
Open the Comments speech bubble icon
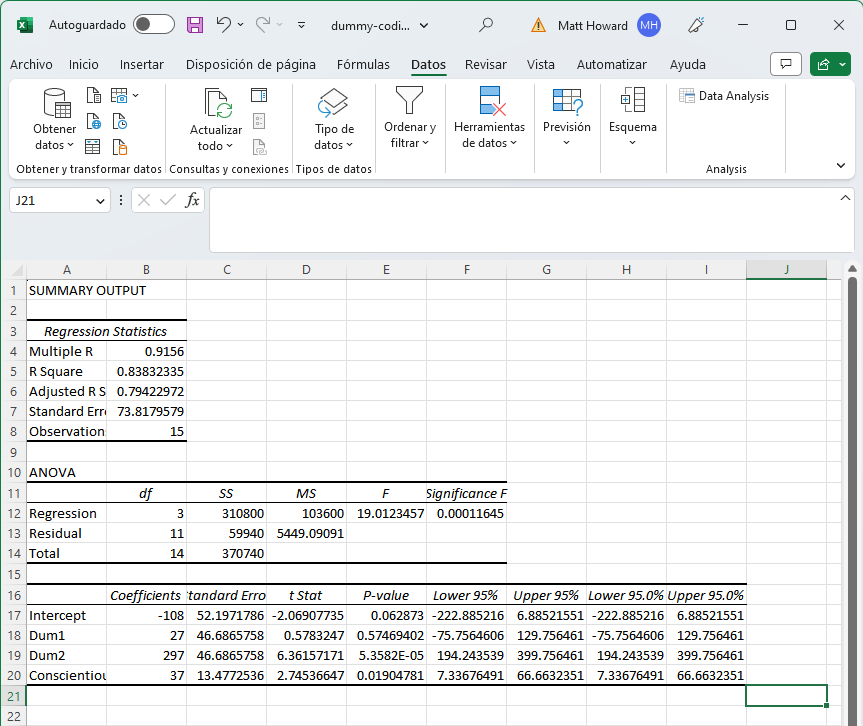click(x=786, y=64)
